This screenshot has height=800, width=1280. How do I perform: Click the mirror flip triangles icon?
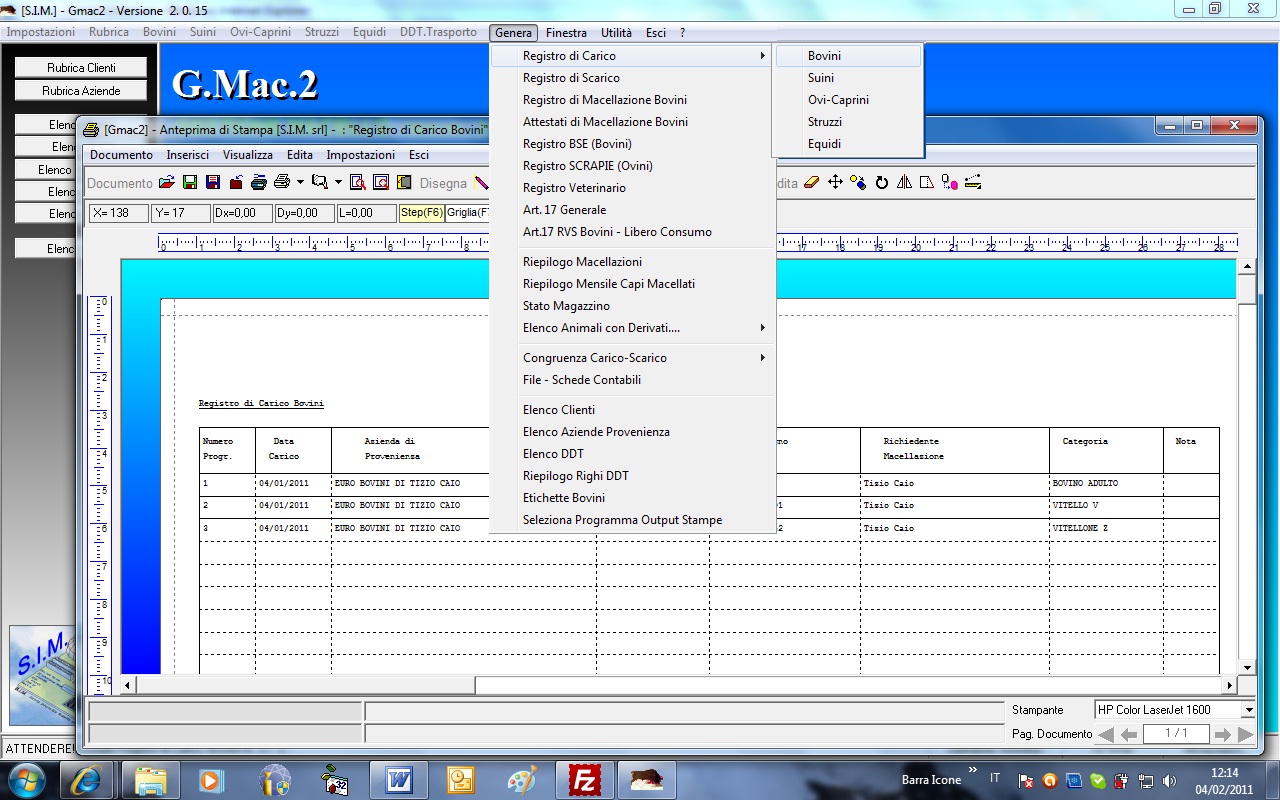click(904, 182)
